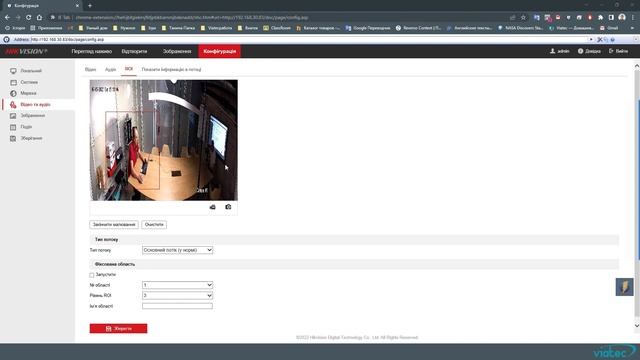This screenshot has height=360, width=640.
Task: Click the admin user icon
Action: pyautogui.click(x=553, y=51)
